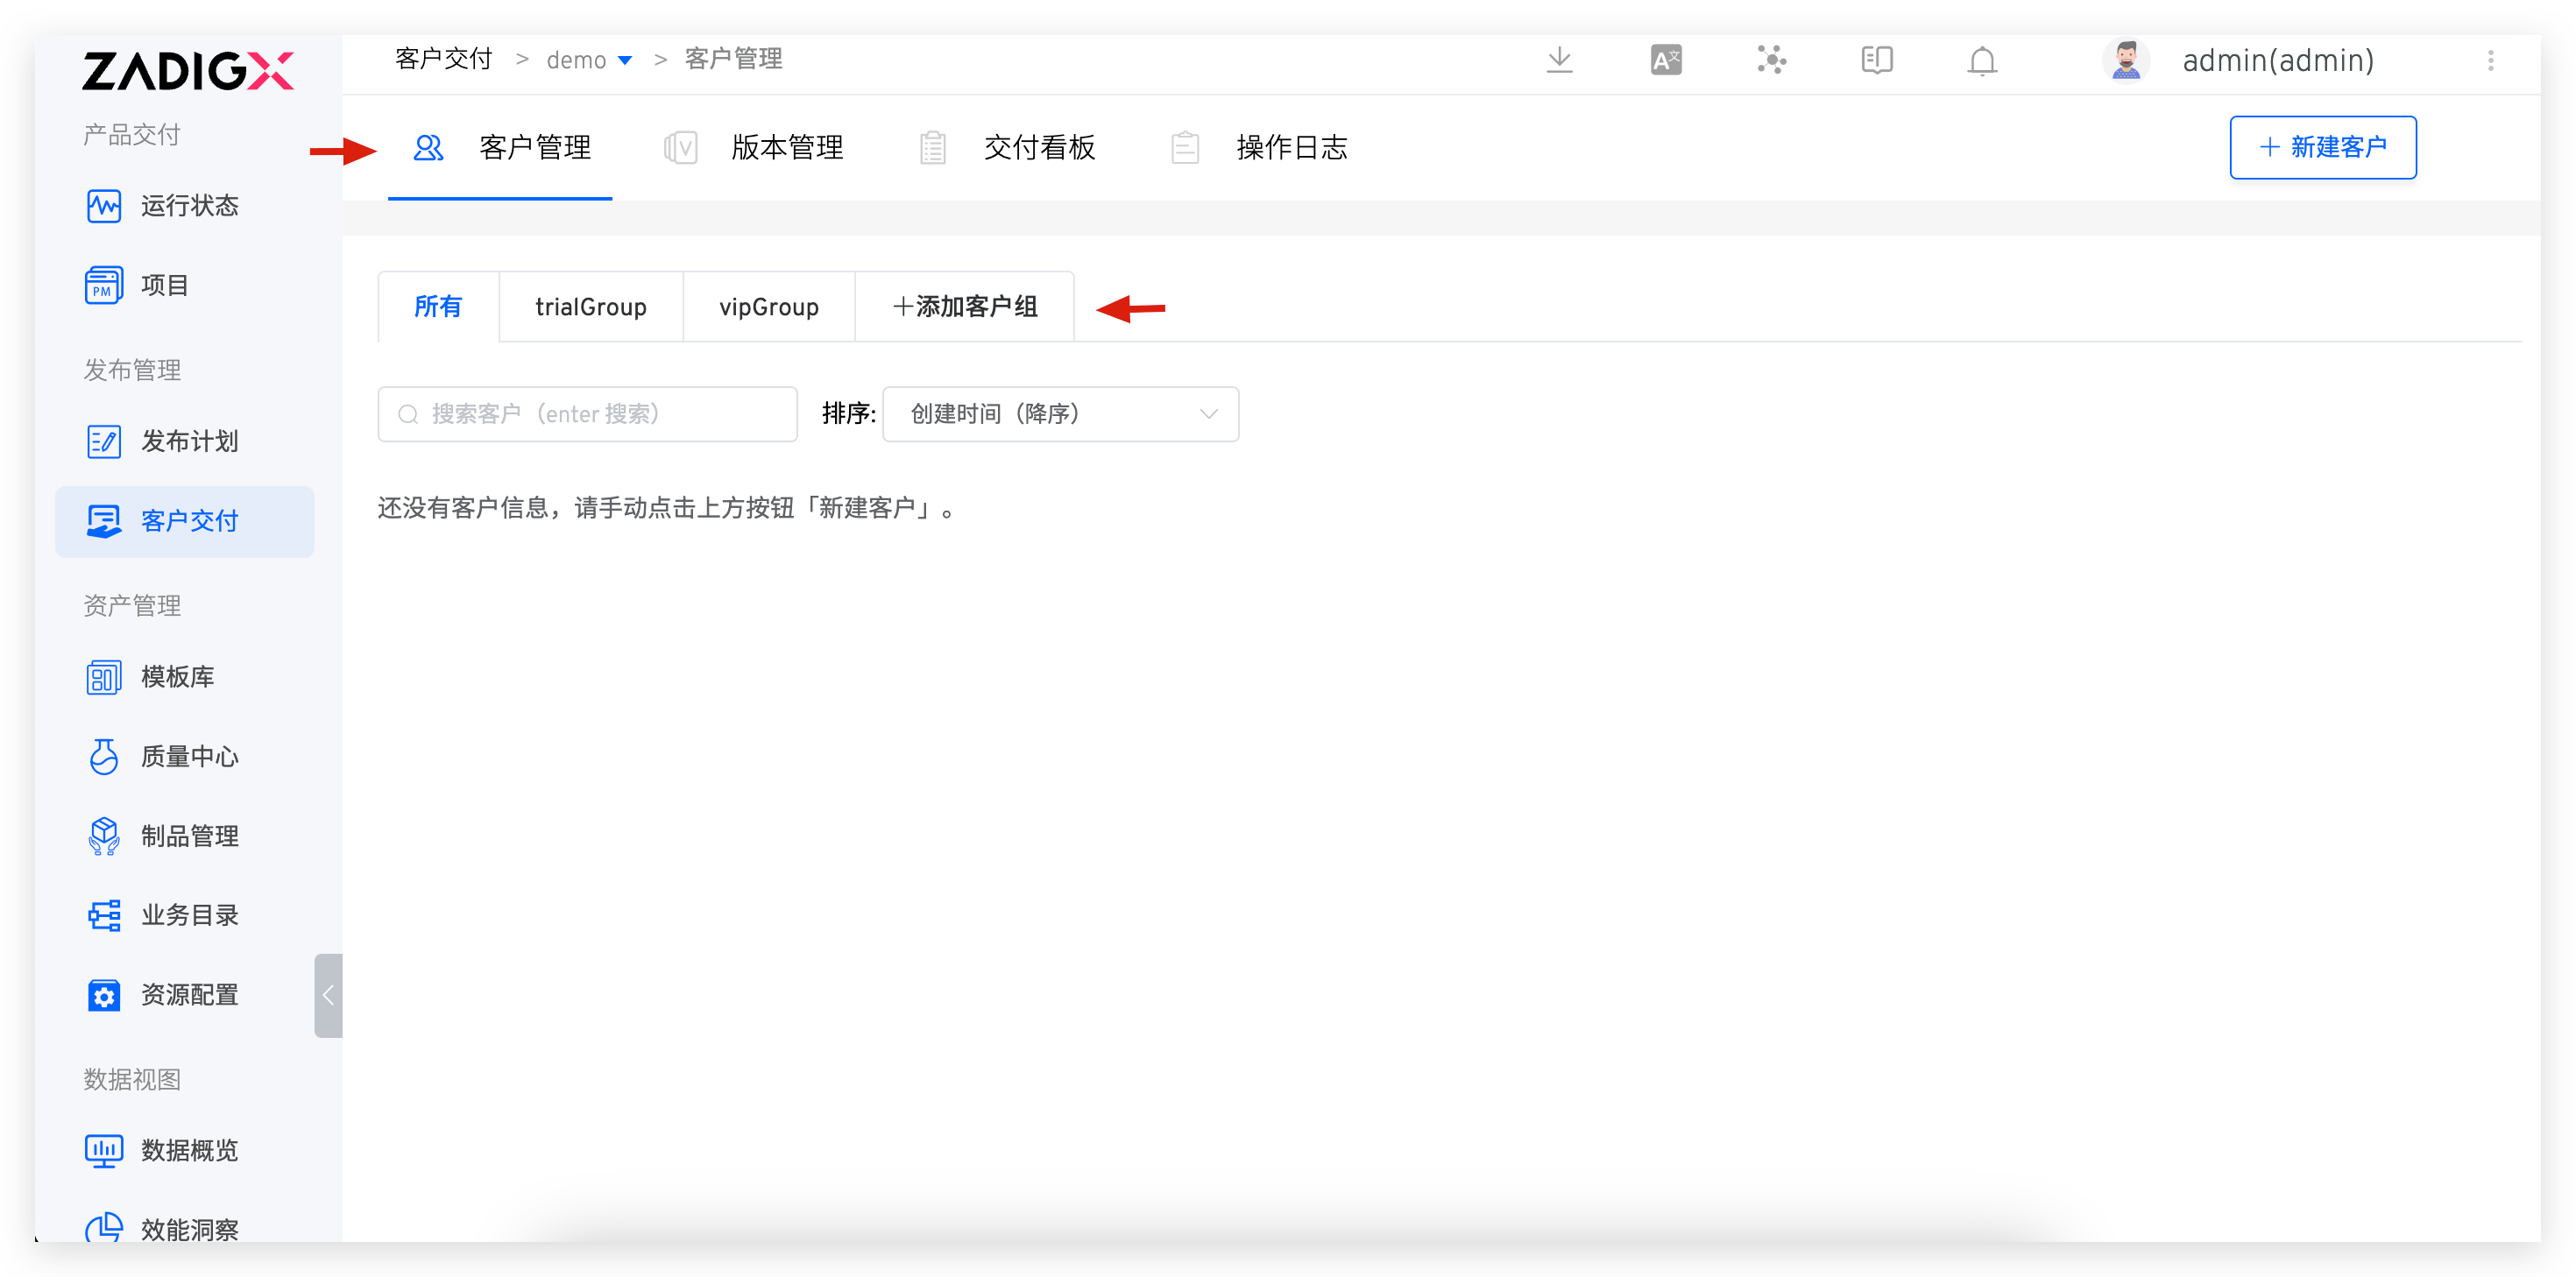Click the 新建客户 button
The width and height of the screenshot is (2576, 1277).
click(2322, 148)
